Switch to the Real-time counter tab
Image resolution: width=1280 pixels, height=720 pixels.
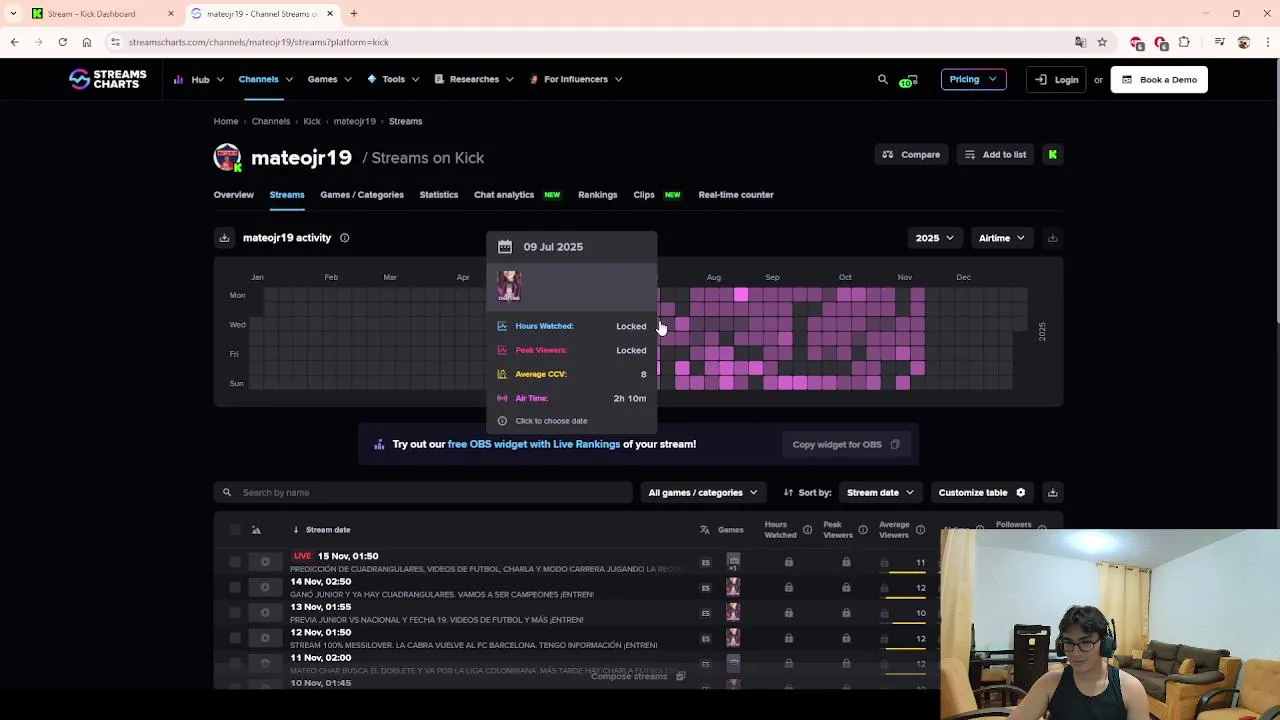click(x=736, y=195)
